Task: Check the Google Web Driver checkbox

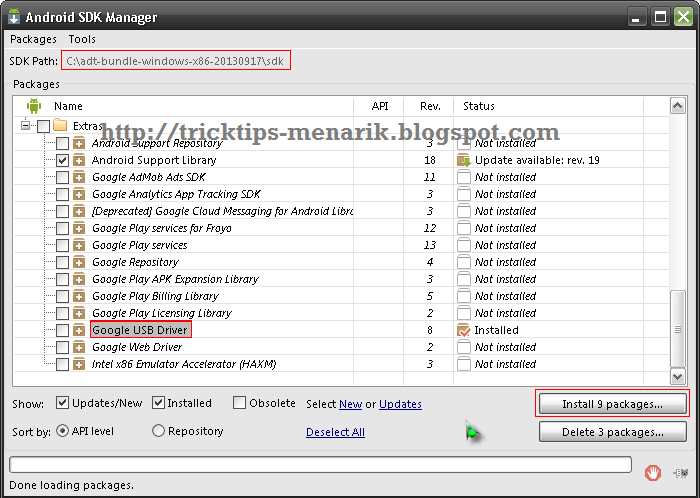Action: click(x=62, y=347)
